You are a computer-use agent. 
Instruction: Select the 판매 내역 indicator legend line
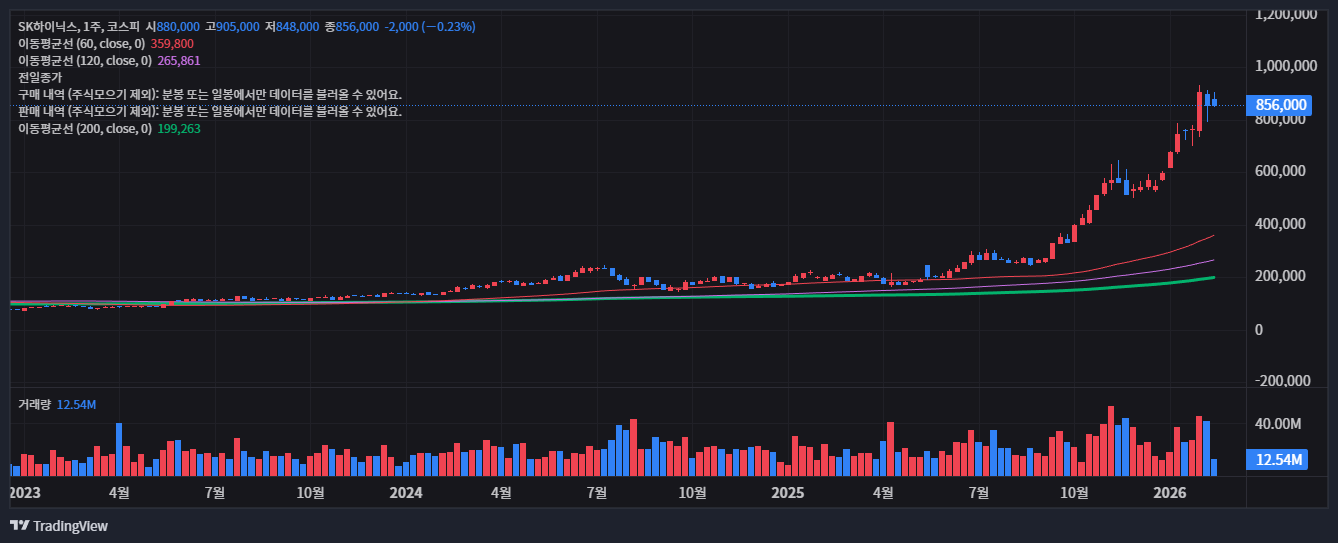(210, 111)
